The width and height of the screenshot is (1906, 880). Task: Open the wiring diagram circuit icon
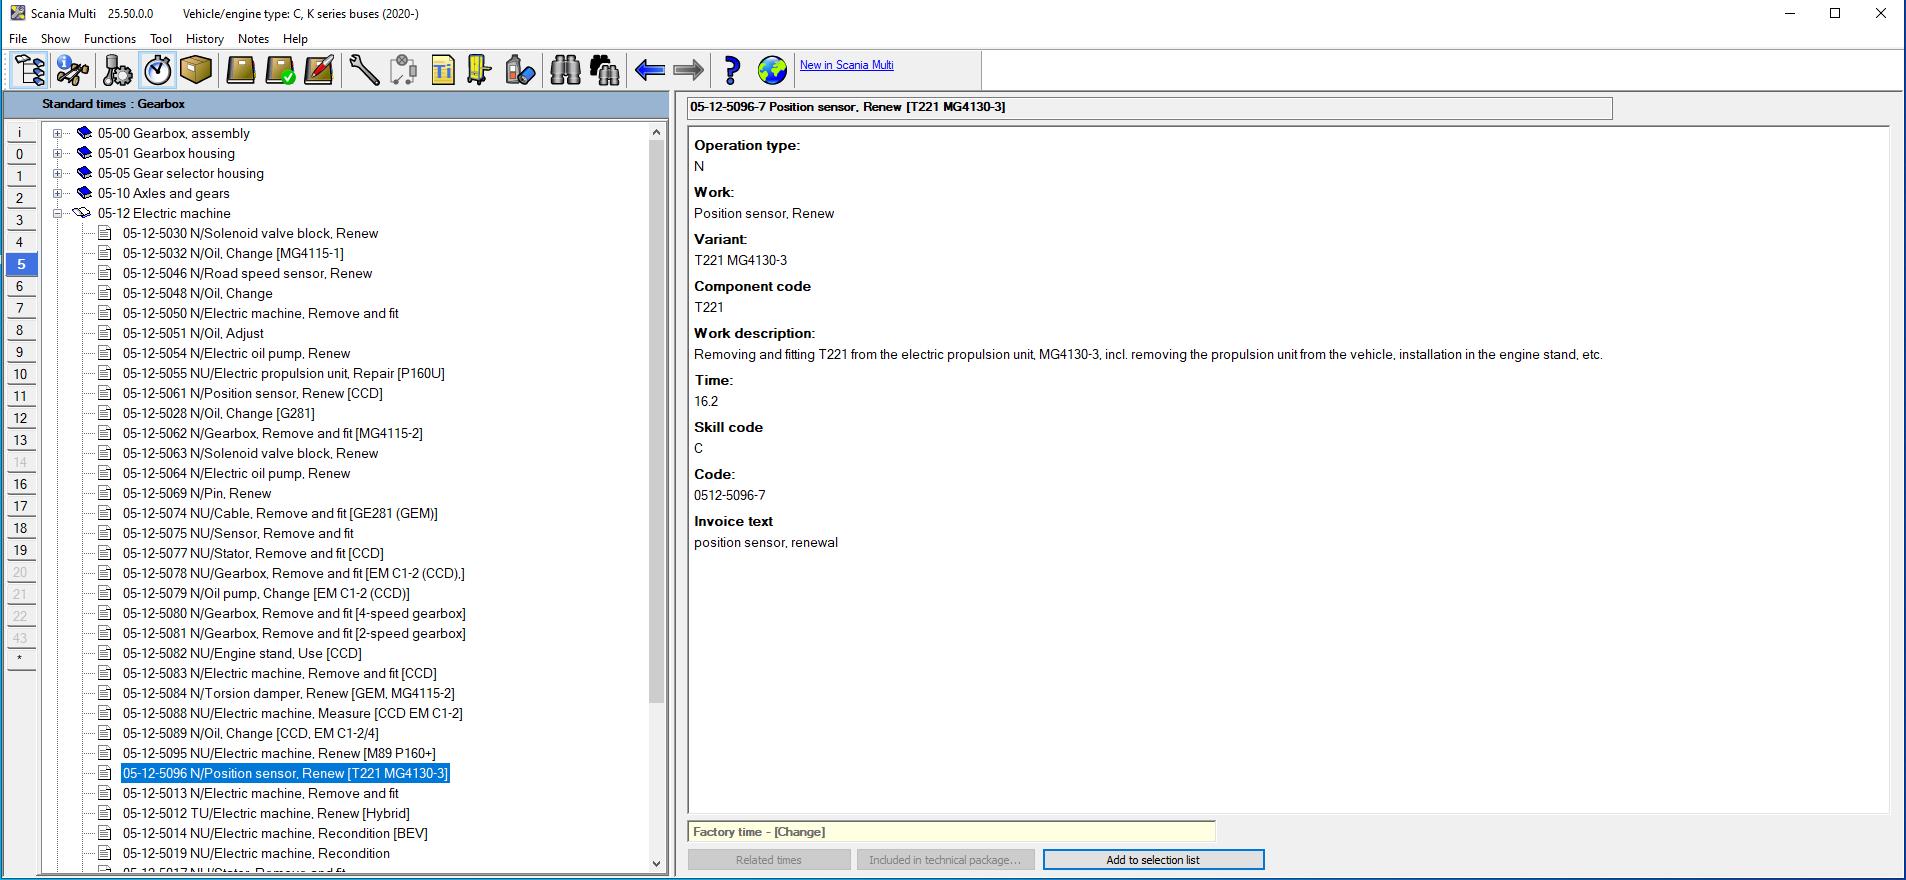[x=404, y=70]
